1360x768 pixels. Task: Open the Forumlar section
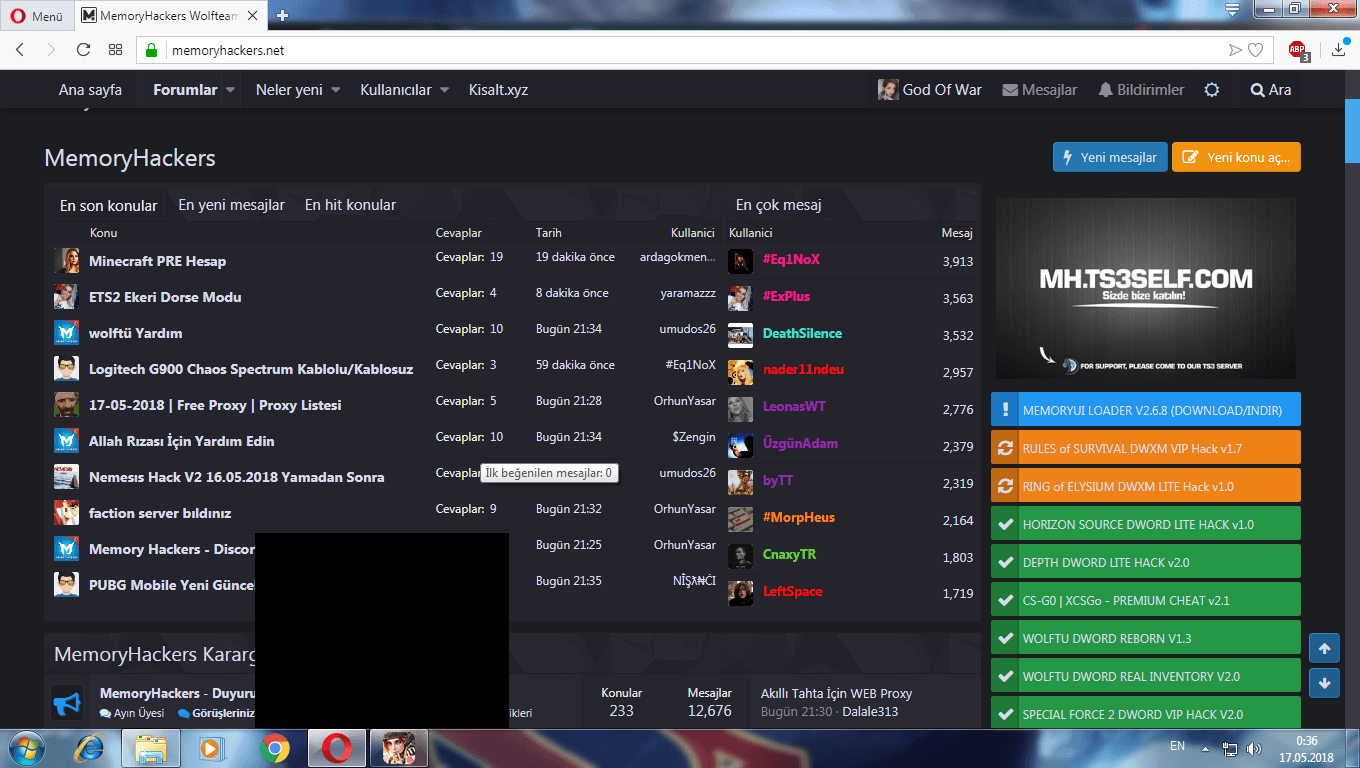(x=185, y=90)
